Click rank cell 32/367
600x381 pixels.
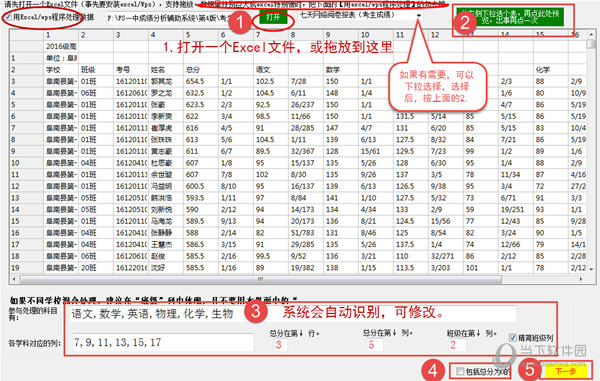click(306, 151)
